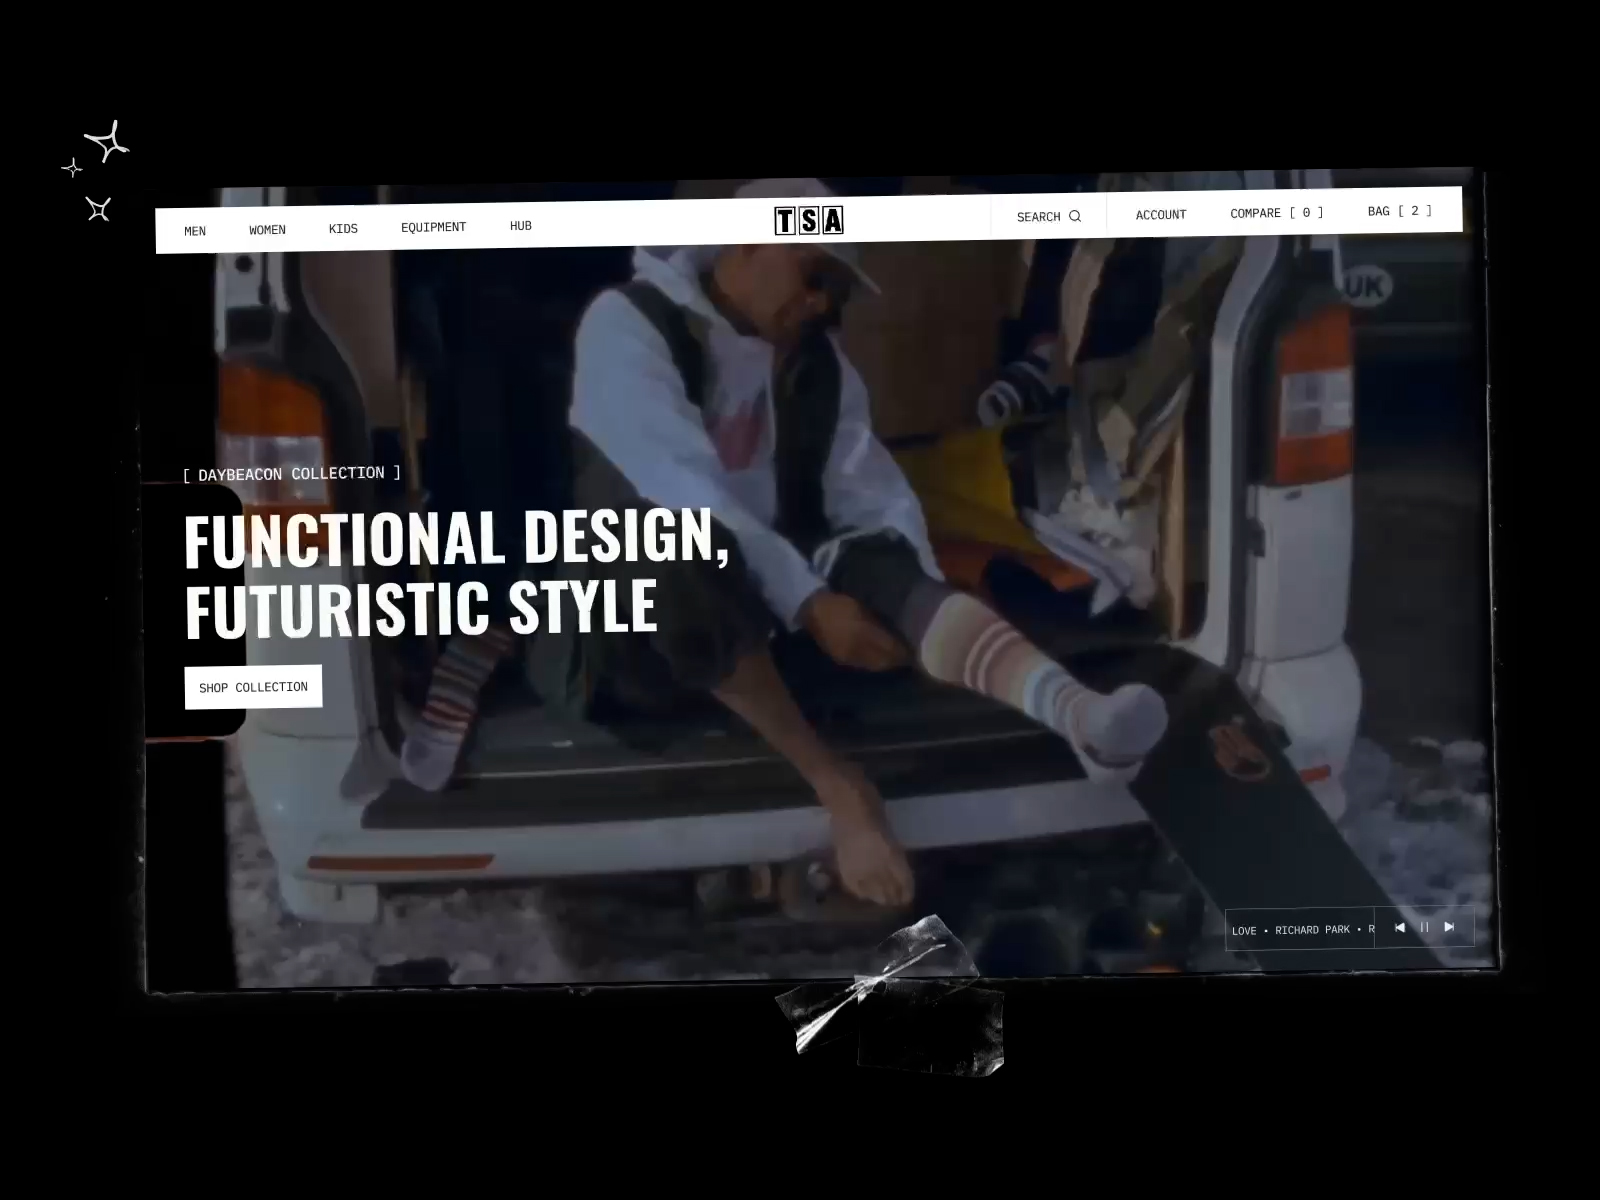Viewport: 1600px width, 1200px height.
Task: Click the SEARCH text field
Action: pyautogui.click(x=1048, y=216)
